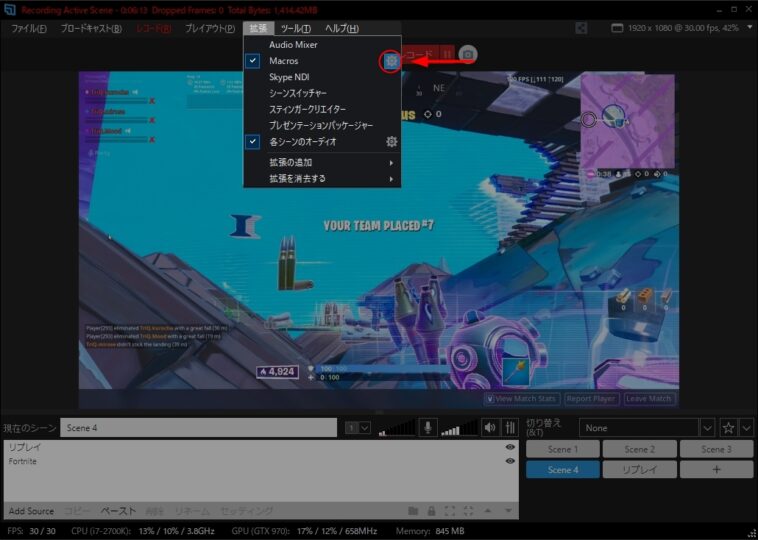The width and height of the screenshot is (758, 540).
Task: Toggle the Macros extension checkbox
Action: pyautogui.click(x=253, y=61)
